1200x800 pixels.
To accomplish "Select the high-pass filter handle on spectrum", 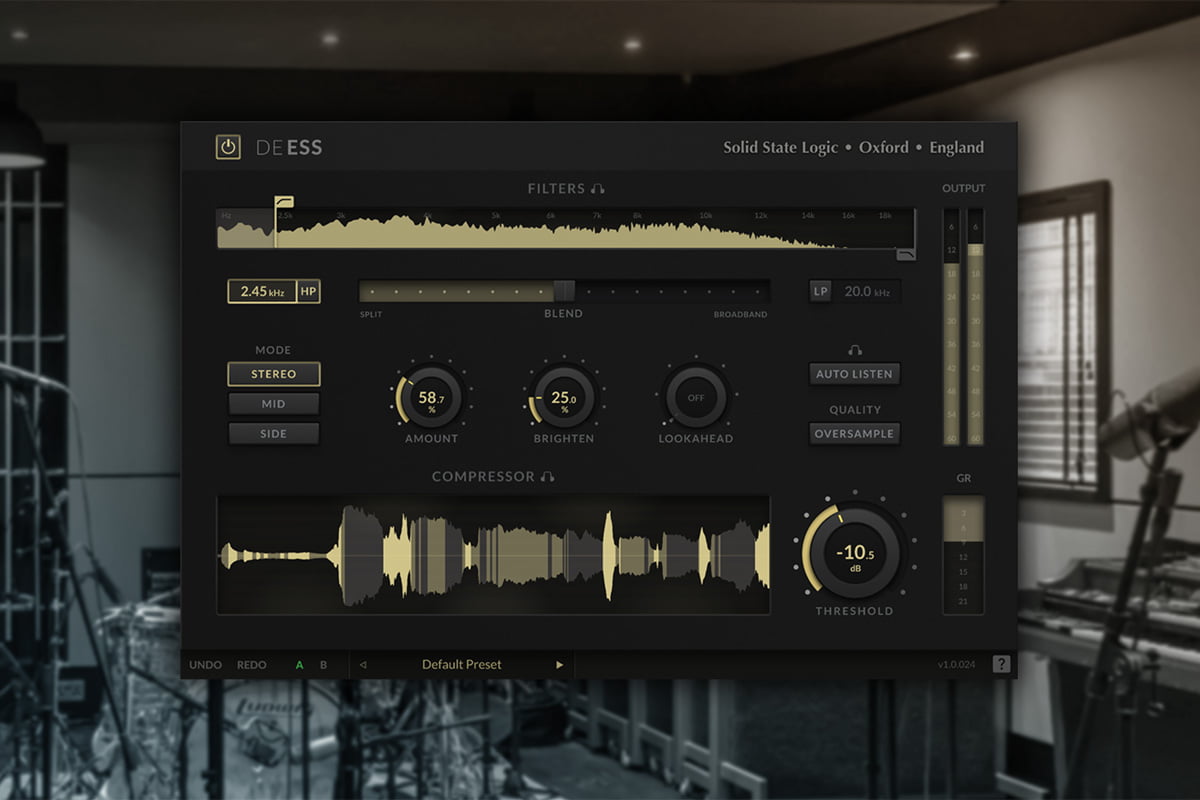I will coord(283,202).
